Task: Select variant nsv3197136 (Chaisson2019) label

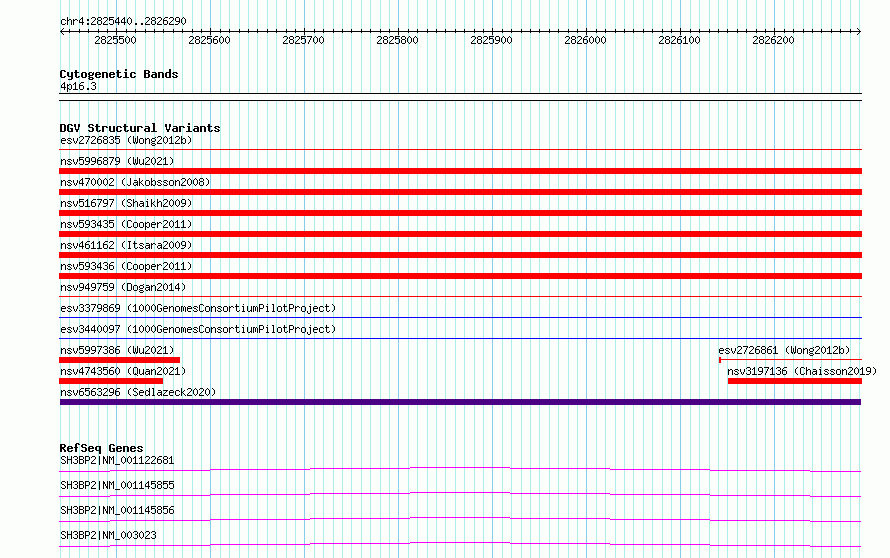Action: 802,371
